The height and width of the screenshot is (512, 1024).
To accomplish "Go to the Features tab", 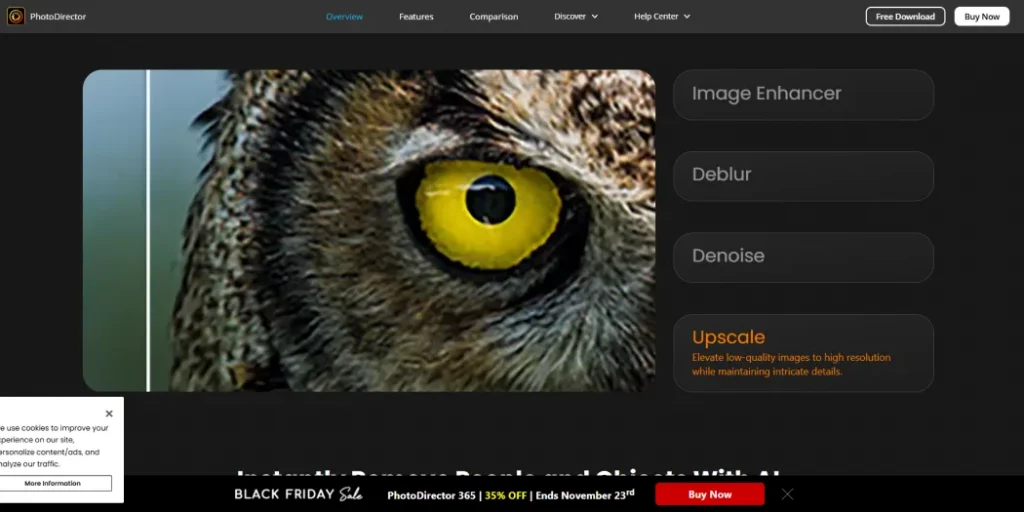I will click(416, 16).
